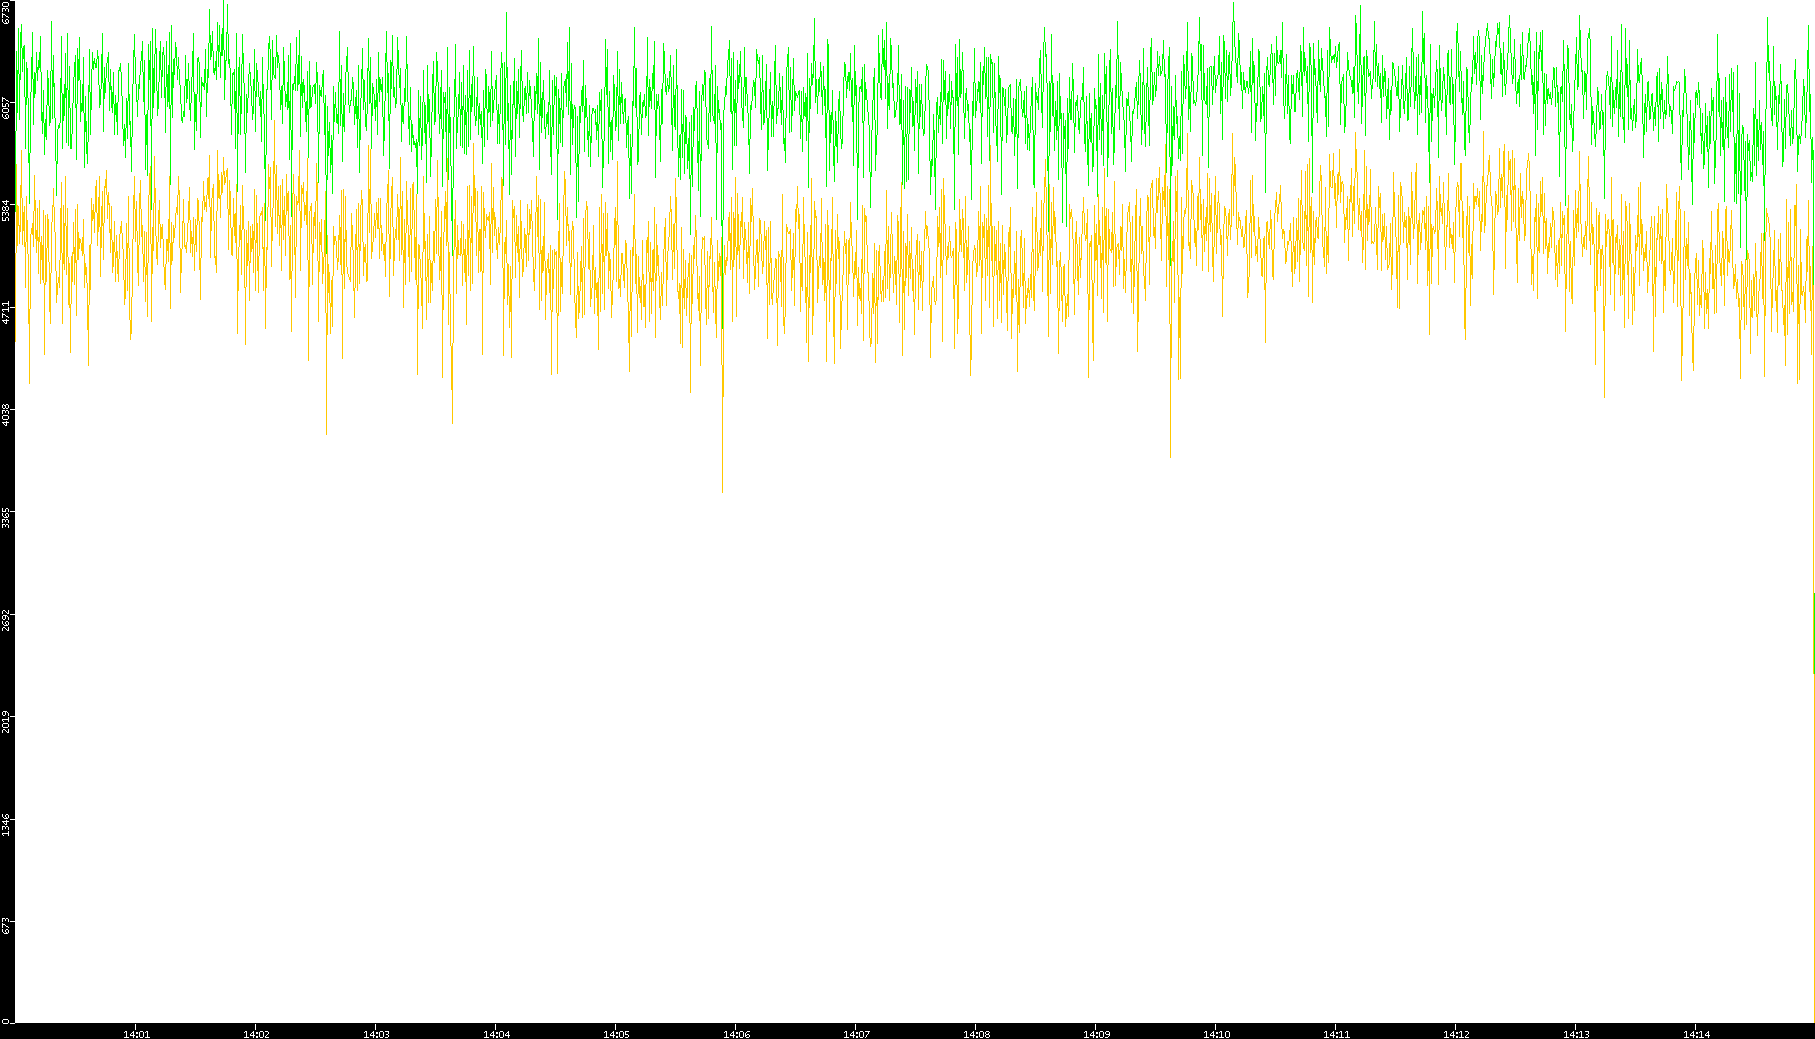
Task: Click the 14:01 time label
Action: [x=136, y=1034]
